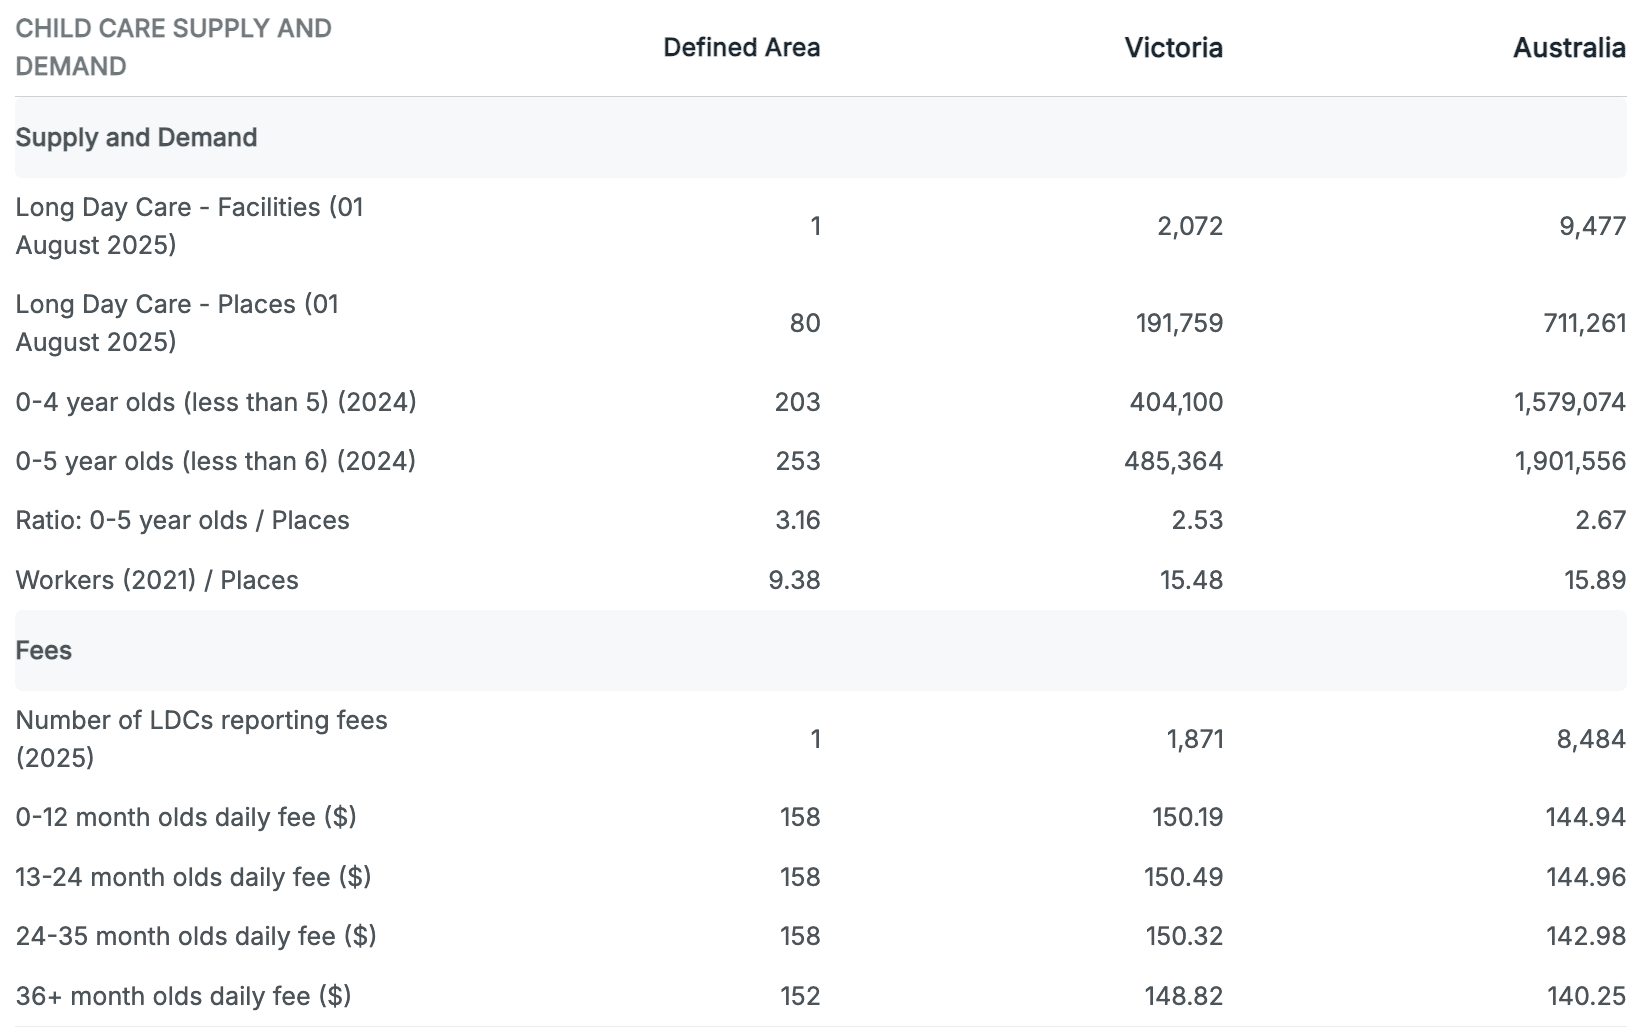Image resolution: width=1652 pixels, height=1030 pixels.
Task: Click the Child Care Supply and Demand title
Action: 173,47
